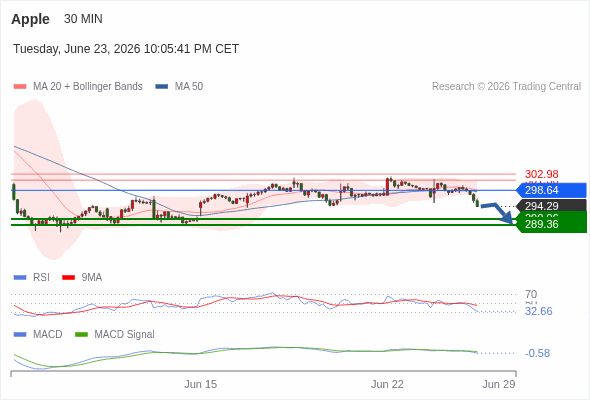Viewport: 590px width, 400px height.
Task: Click the 32.66 RSI value label
Action: point(538,311)
